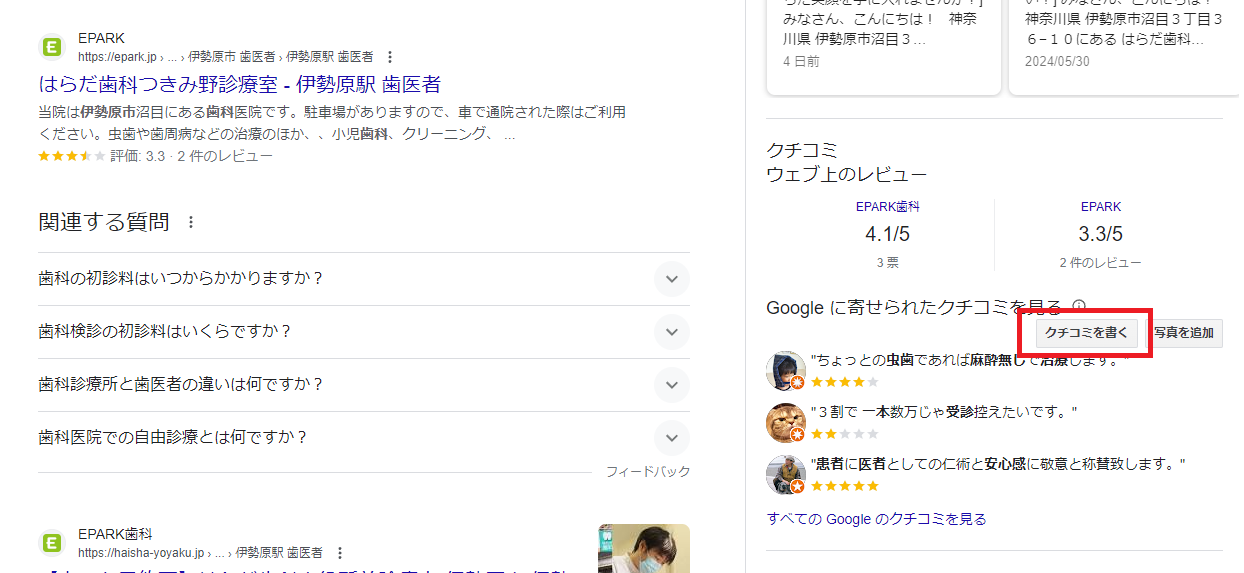
Task: Click the 3 票 vote count text
Action: [887, 263]
